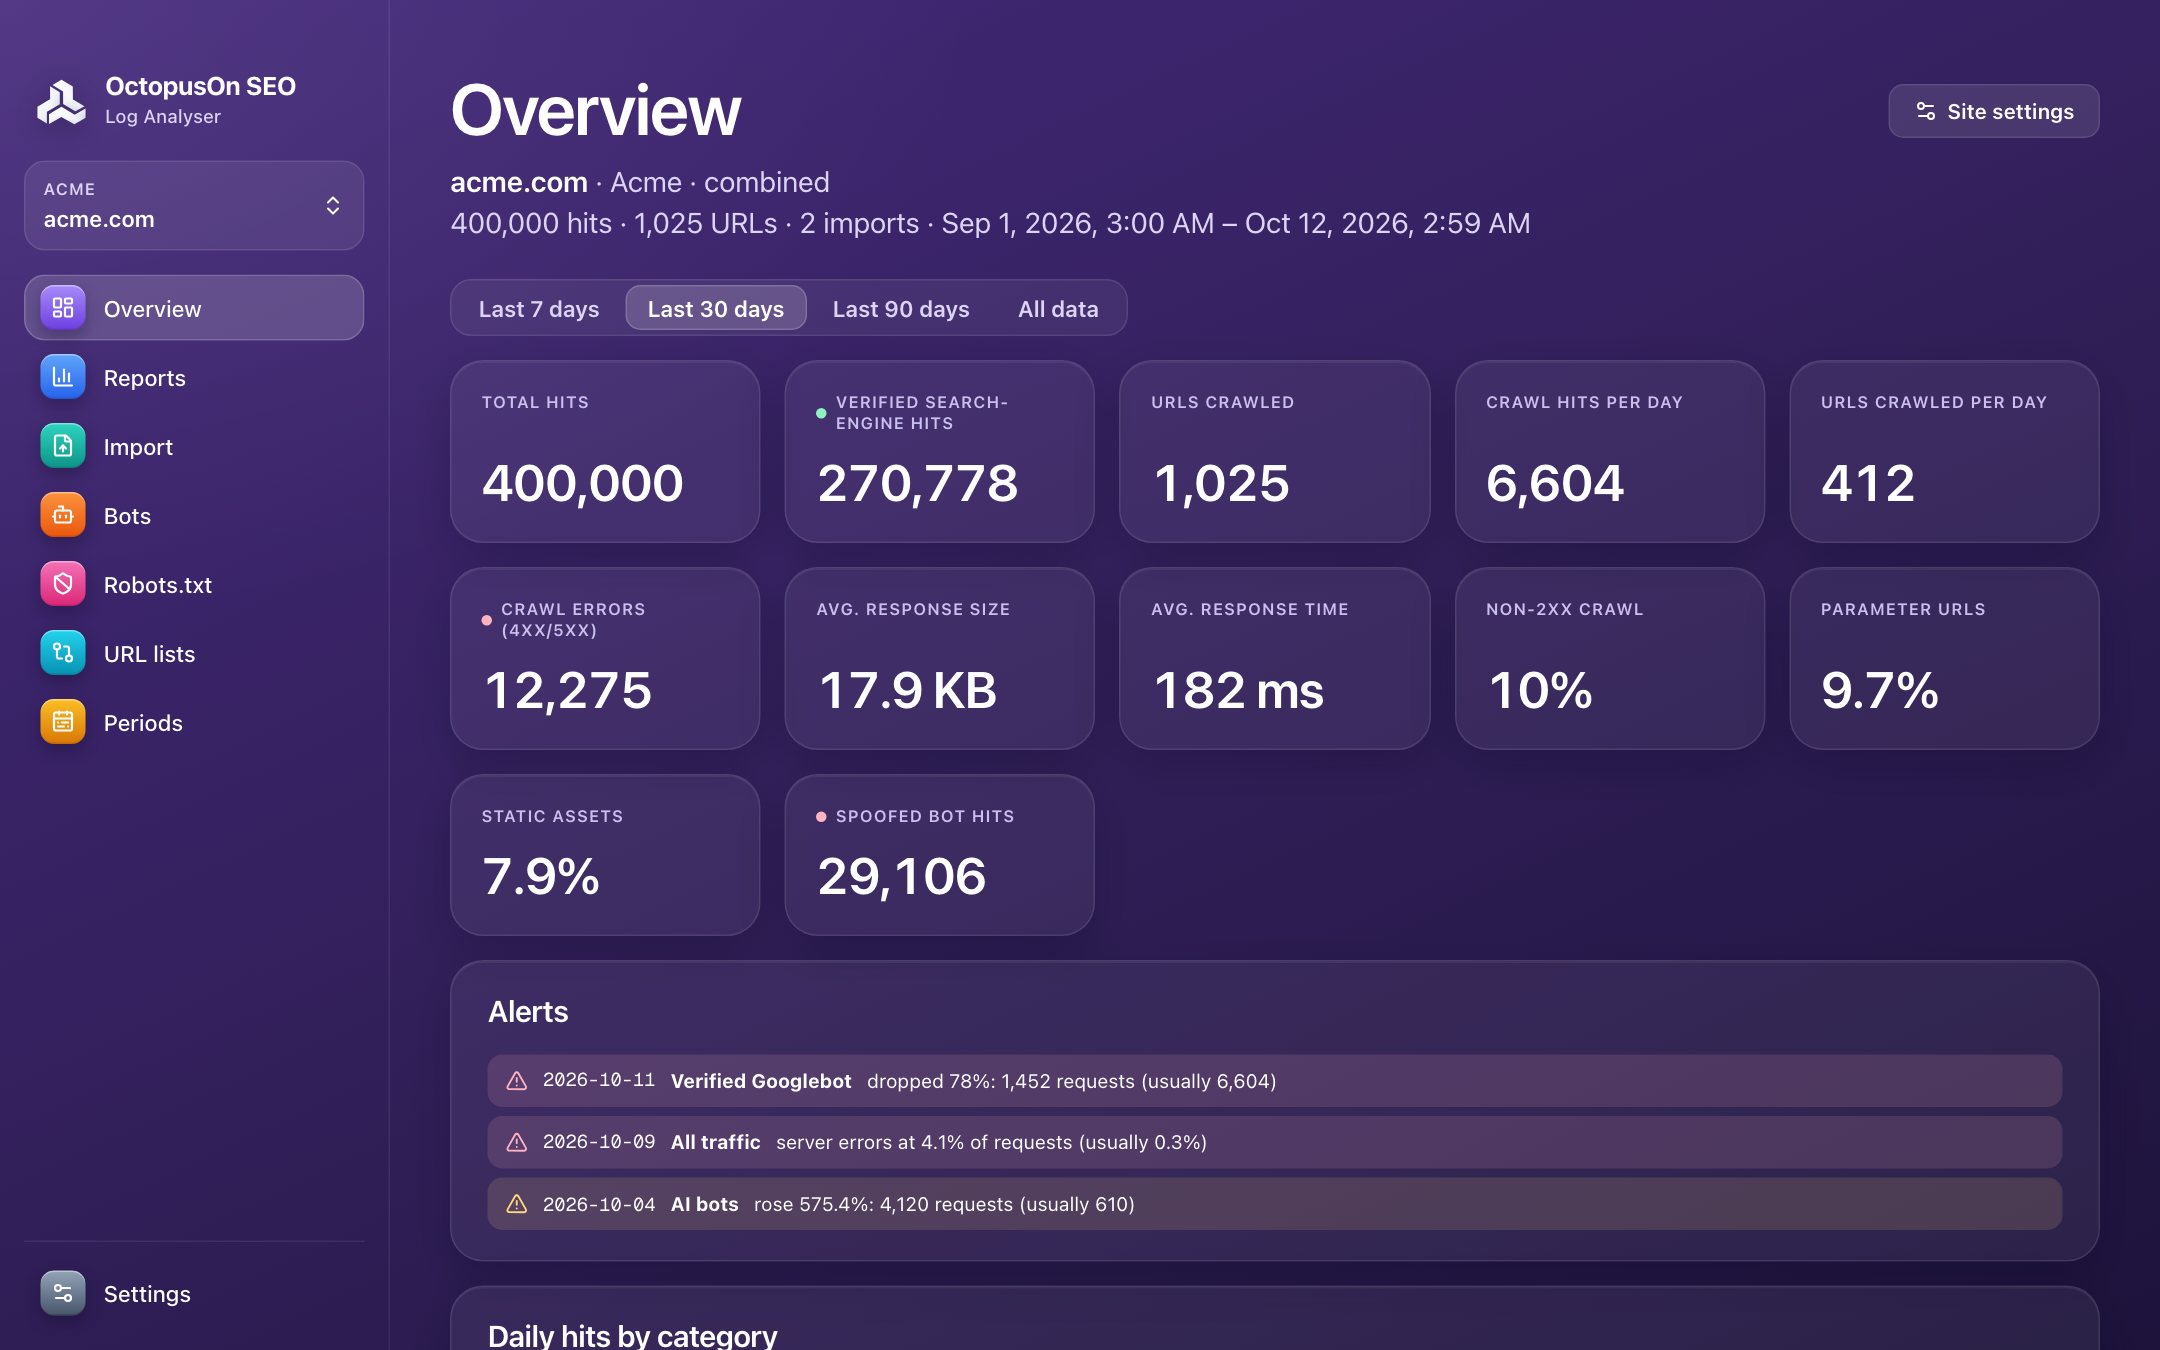2160x1350 pixels.
Task: Click the warning triangle on AI bots alert
Action: pos(517,1204)
